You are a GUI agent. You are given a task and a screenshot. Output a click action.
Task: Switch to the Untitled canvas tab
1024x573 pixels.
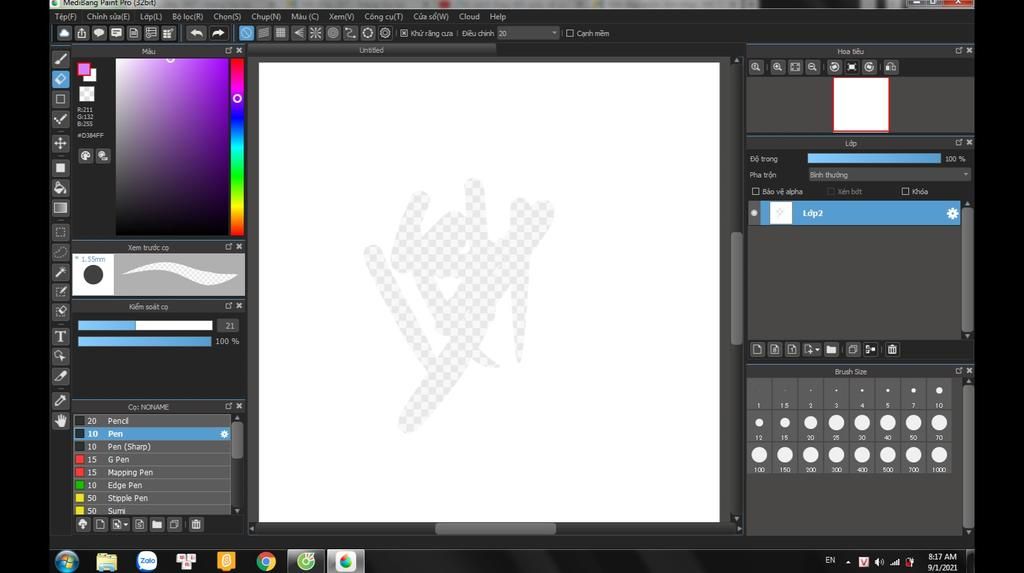(371, 50)
